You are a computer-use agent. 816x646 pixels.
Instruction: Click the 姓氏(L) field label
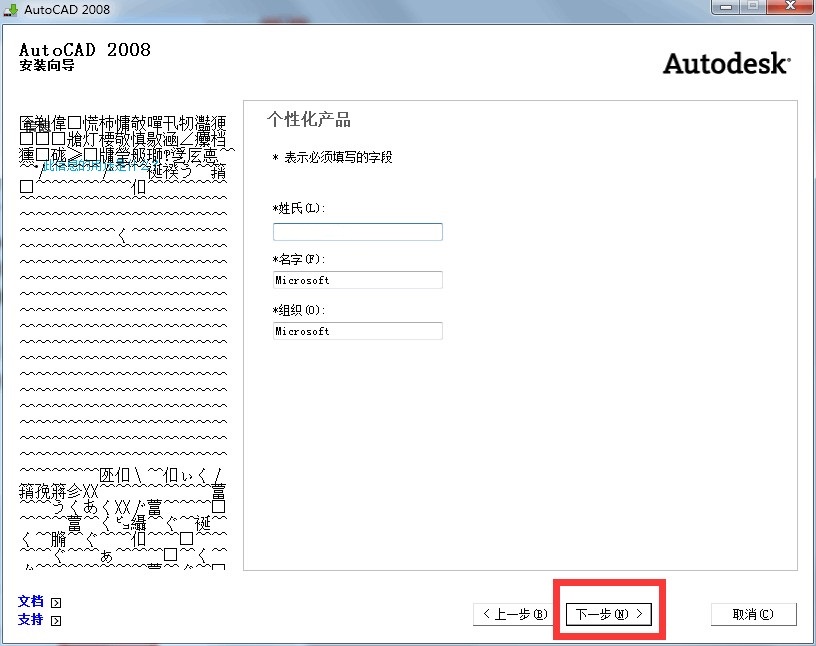click(x=299, y=208)
